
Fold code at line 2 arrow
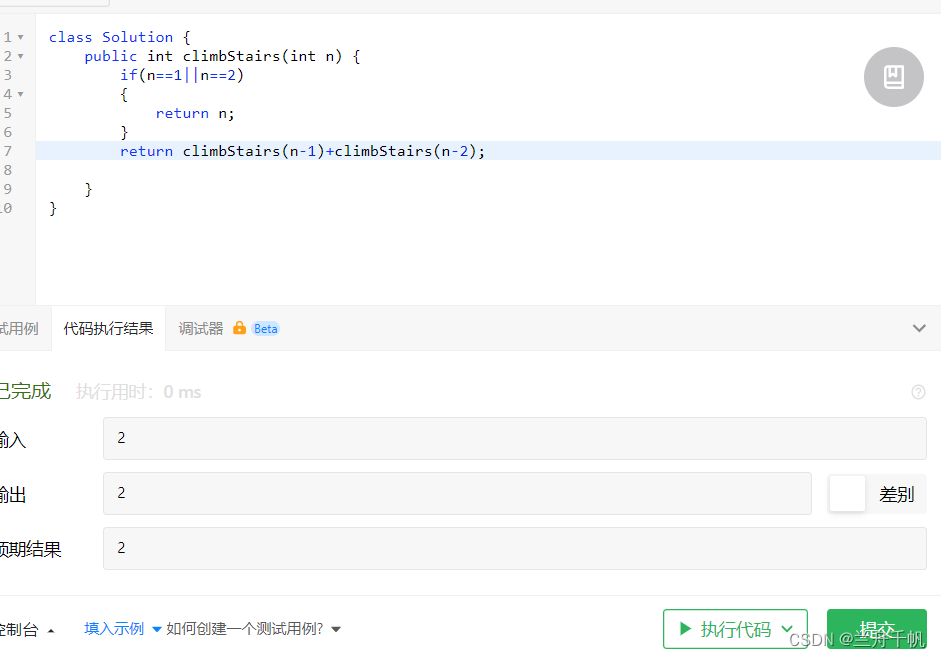20,56
